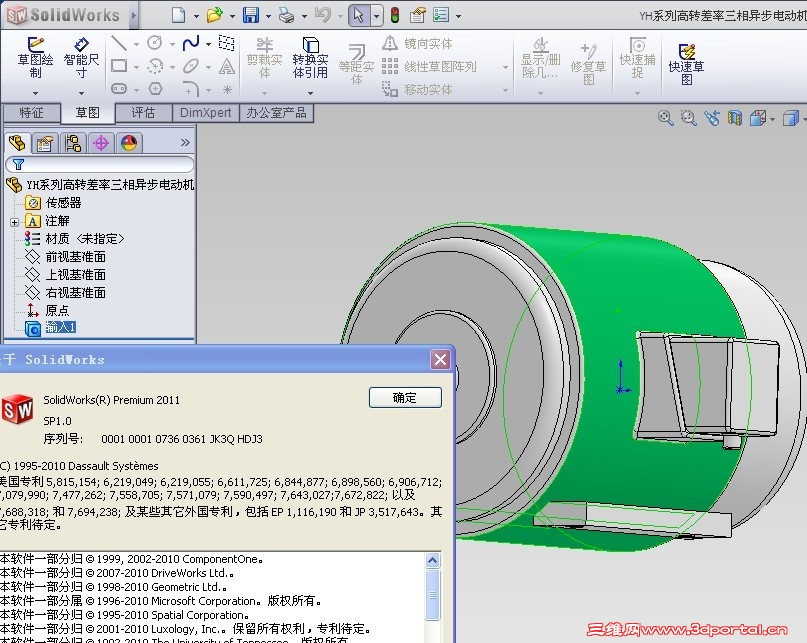This screenshot has height=643, width=807.
Task: Select the sketch Text tool
Action: [227, 66]
